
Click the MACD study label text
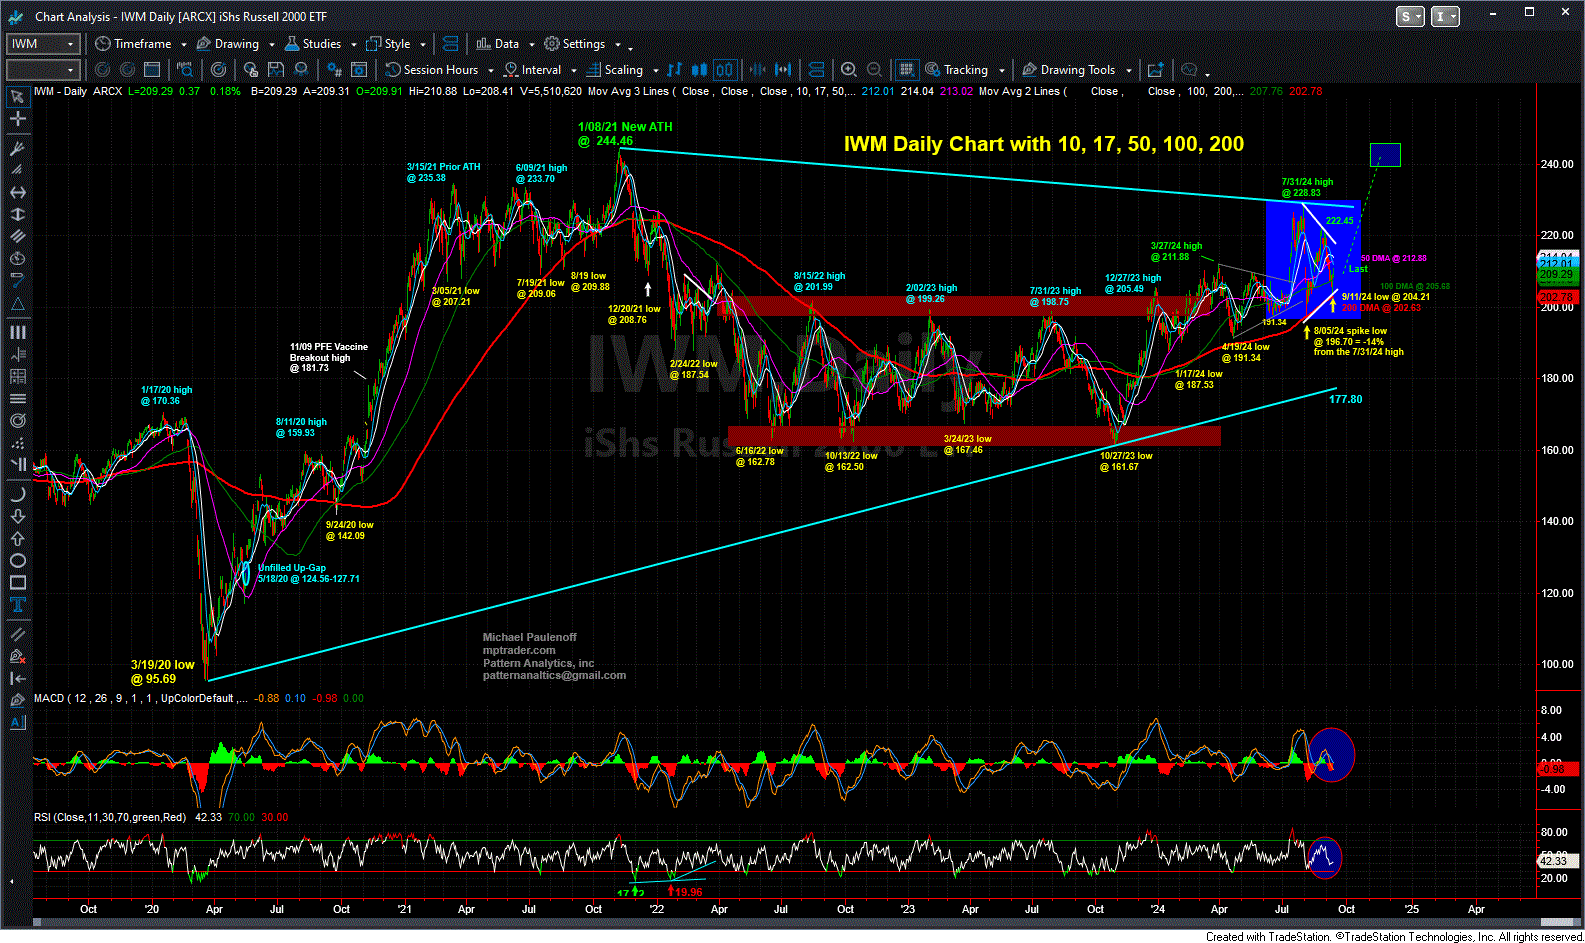(x=140, y=698)
